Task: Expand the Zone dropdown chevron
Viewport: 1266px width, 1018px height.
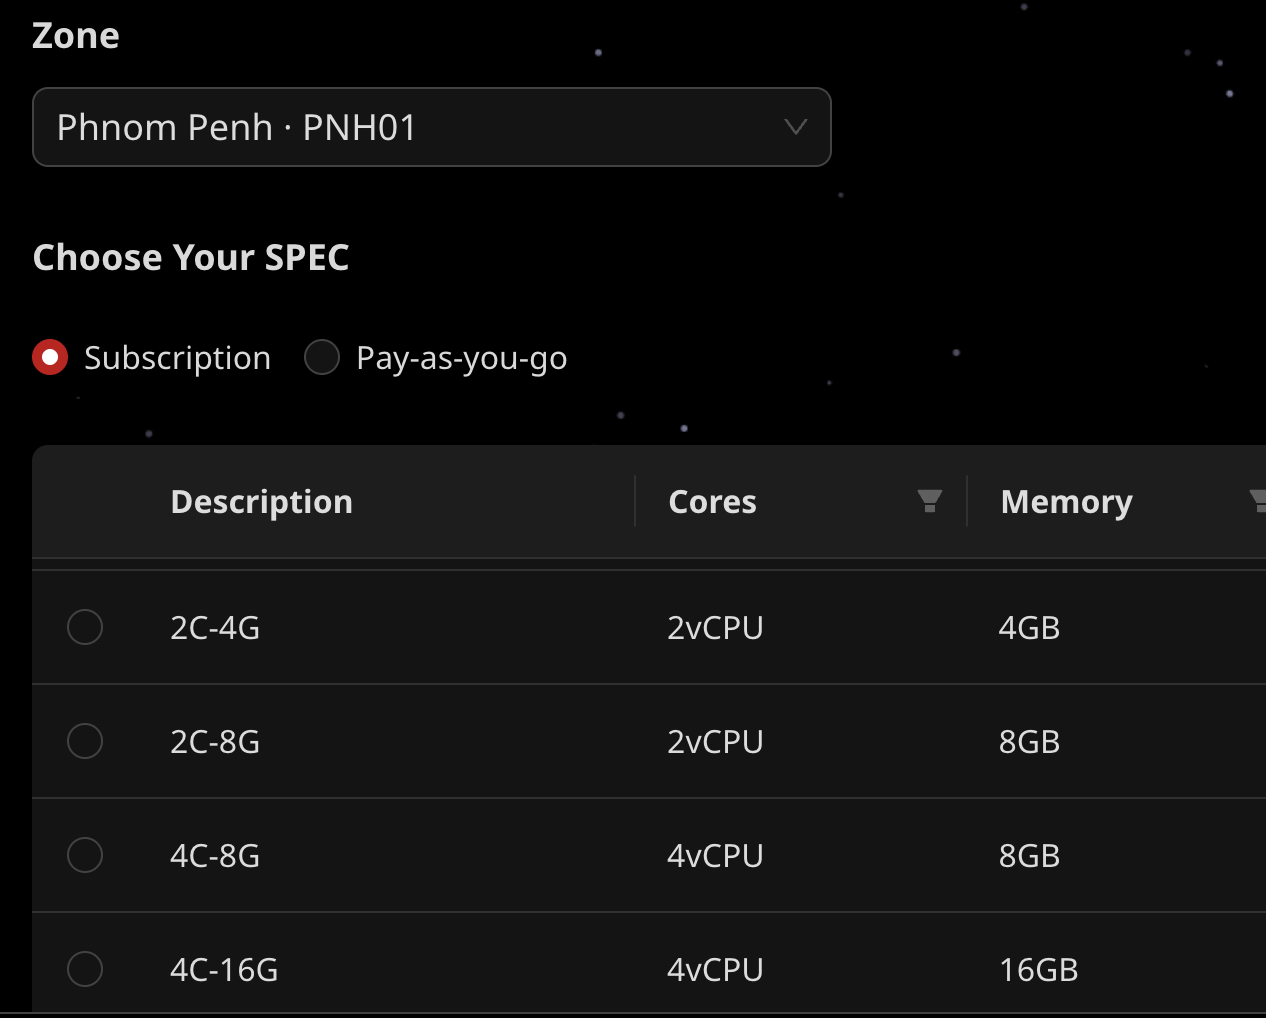Action: [x=795, y=127]
